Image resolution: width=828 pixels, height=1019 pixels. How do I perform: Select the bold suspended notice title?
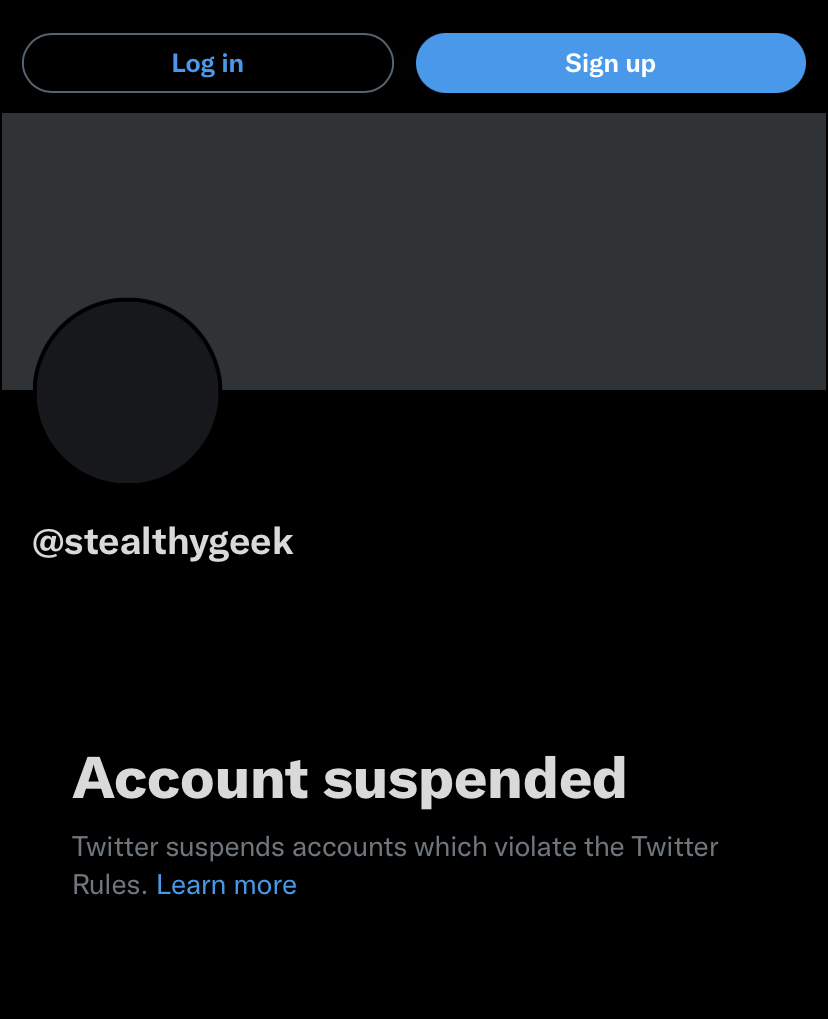(350, 779)
